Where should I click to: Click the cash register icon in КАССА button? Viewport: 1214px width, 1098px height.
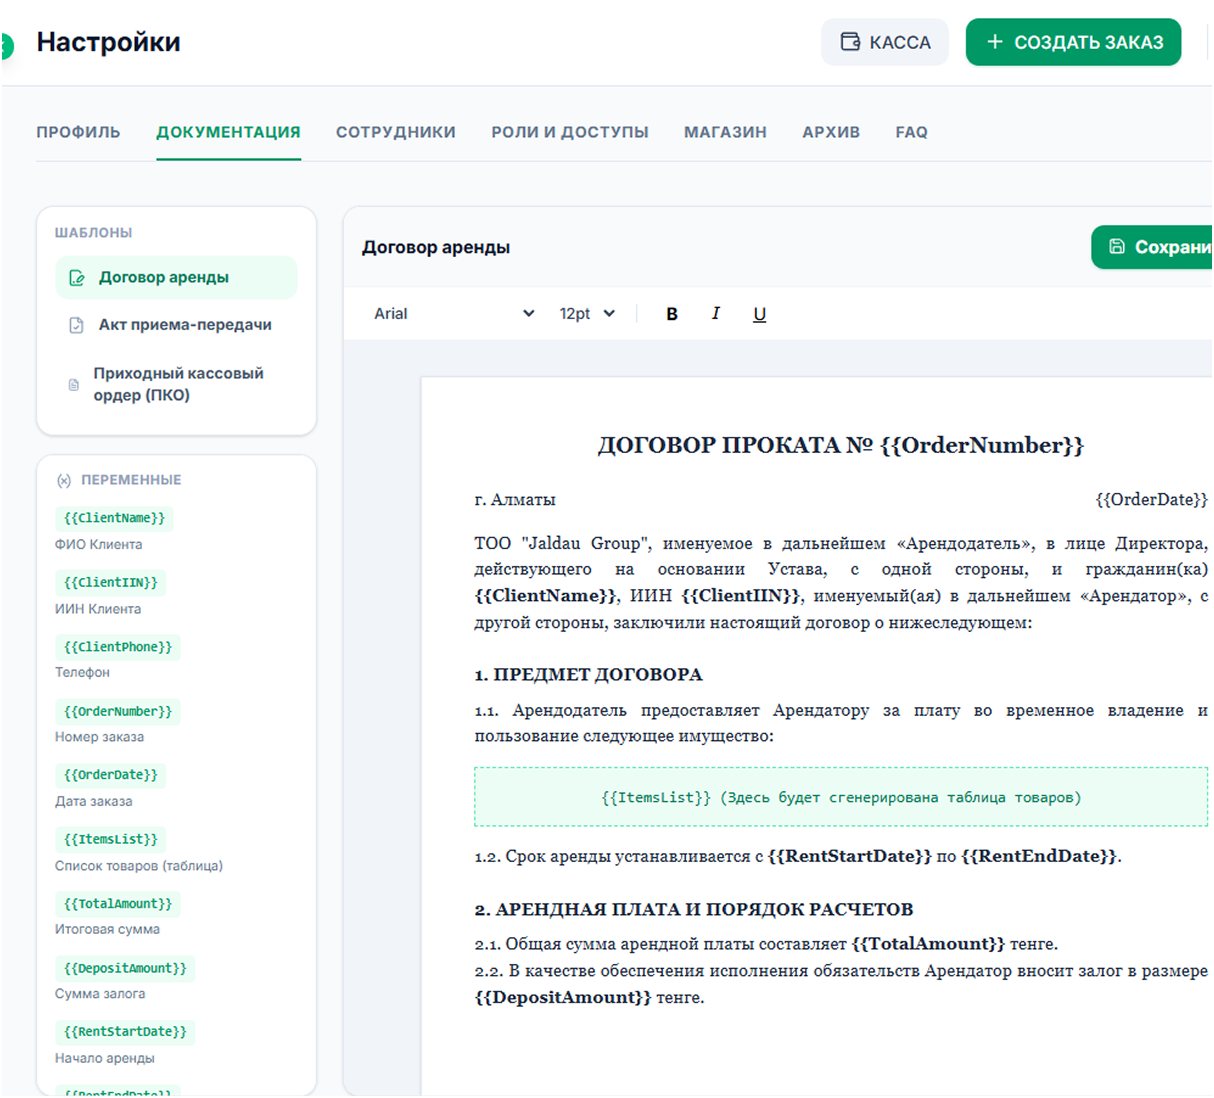coord(850,42)
